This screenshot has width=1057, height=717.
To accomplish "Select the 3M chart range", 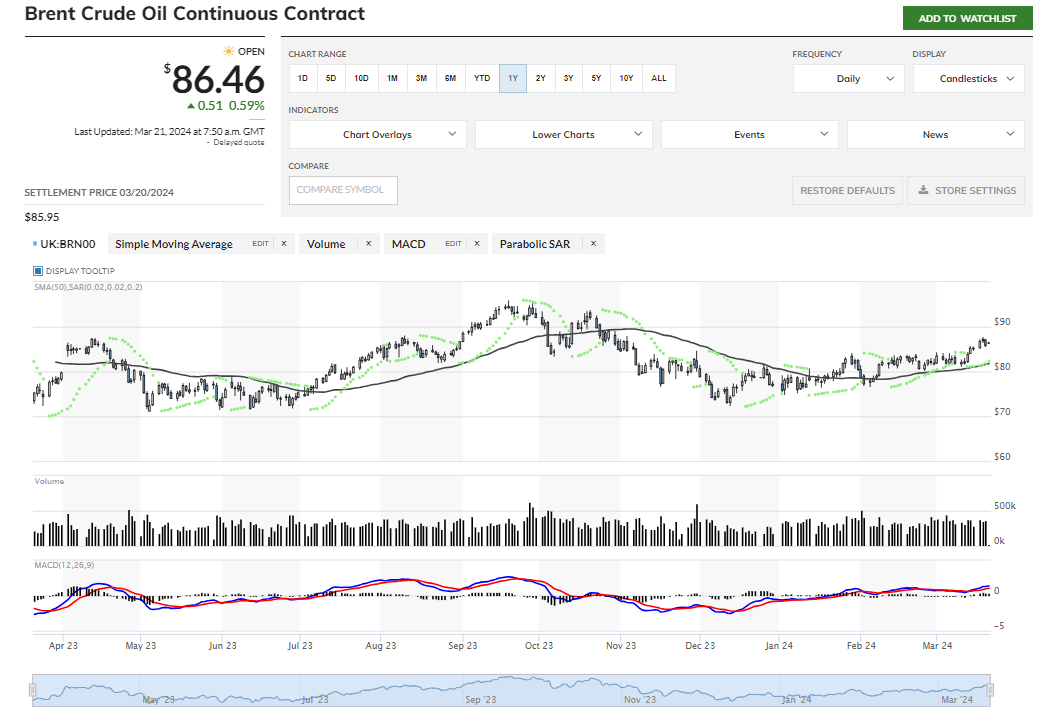I will (421, 78).
